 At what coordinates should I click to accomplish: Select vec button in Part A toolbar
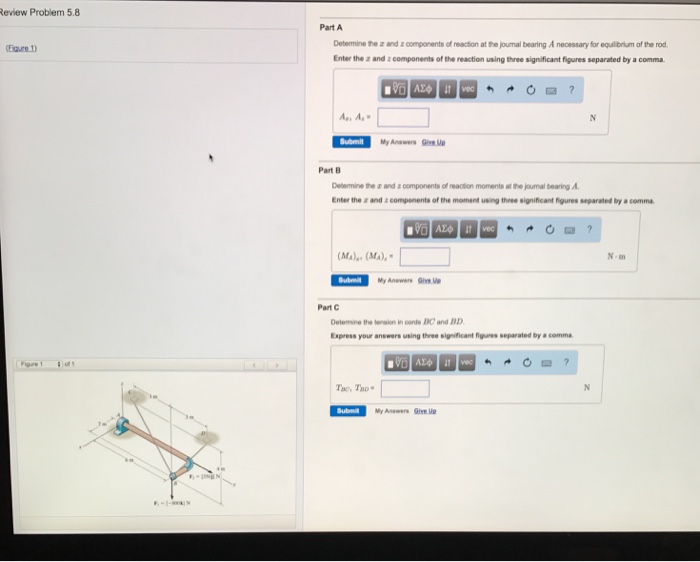[467, 89]
